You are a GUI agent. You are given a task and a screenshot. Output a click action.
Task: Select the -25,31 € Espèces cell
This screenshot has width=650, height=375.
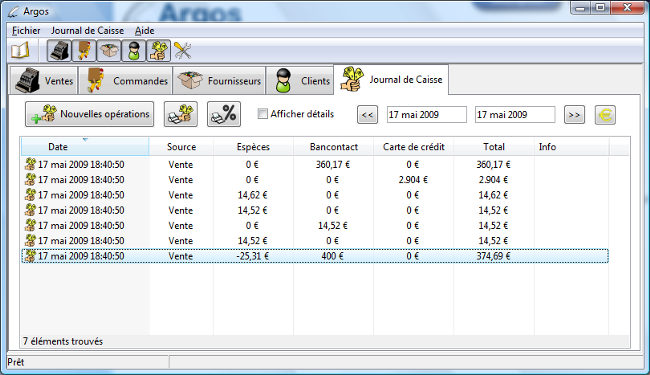252,256
